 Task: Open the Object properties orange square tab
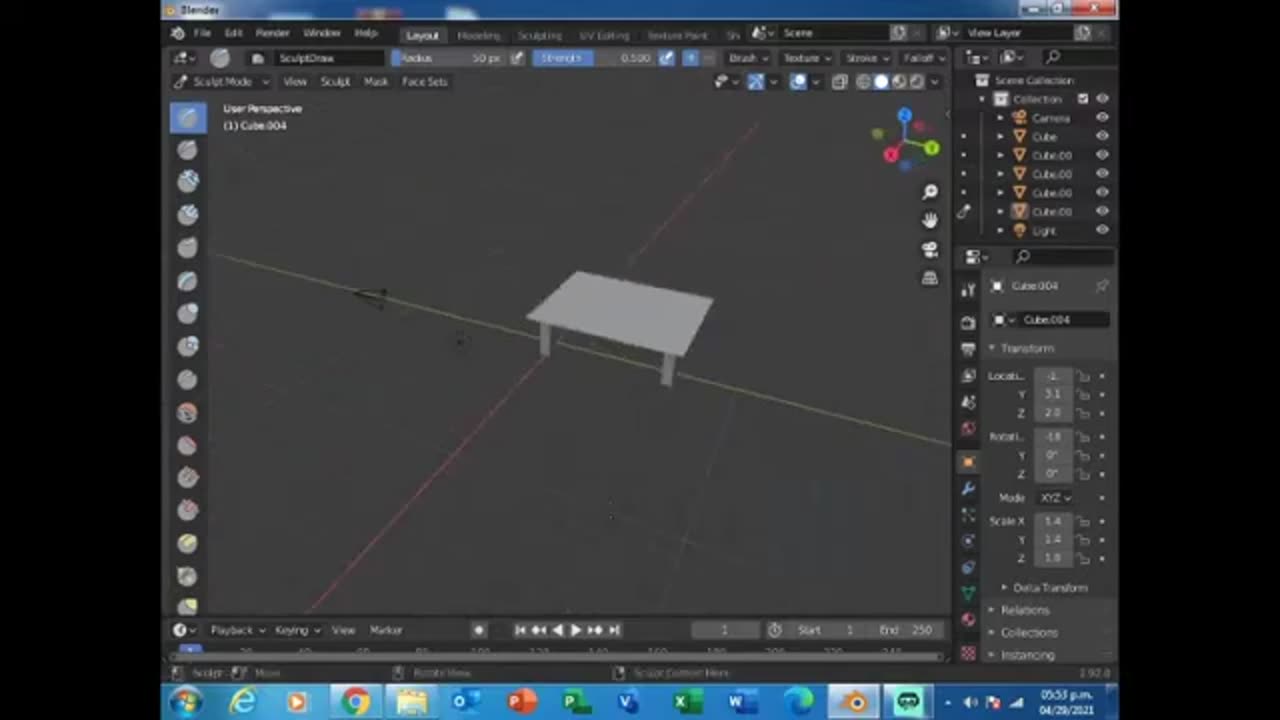click(968, 463)
